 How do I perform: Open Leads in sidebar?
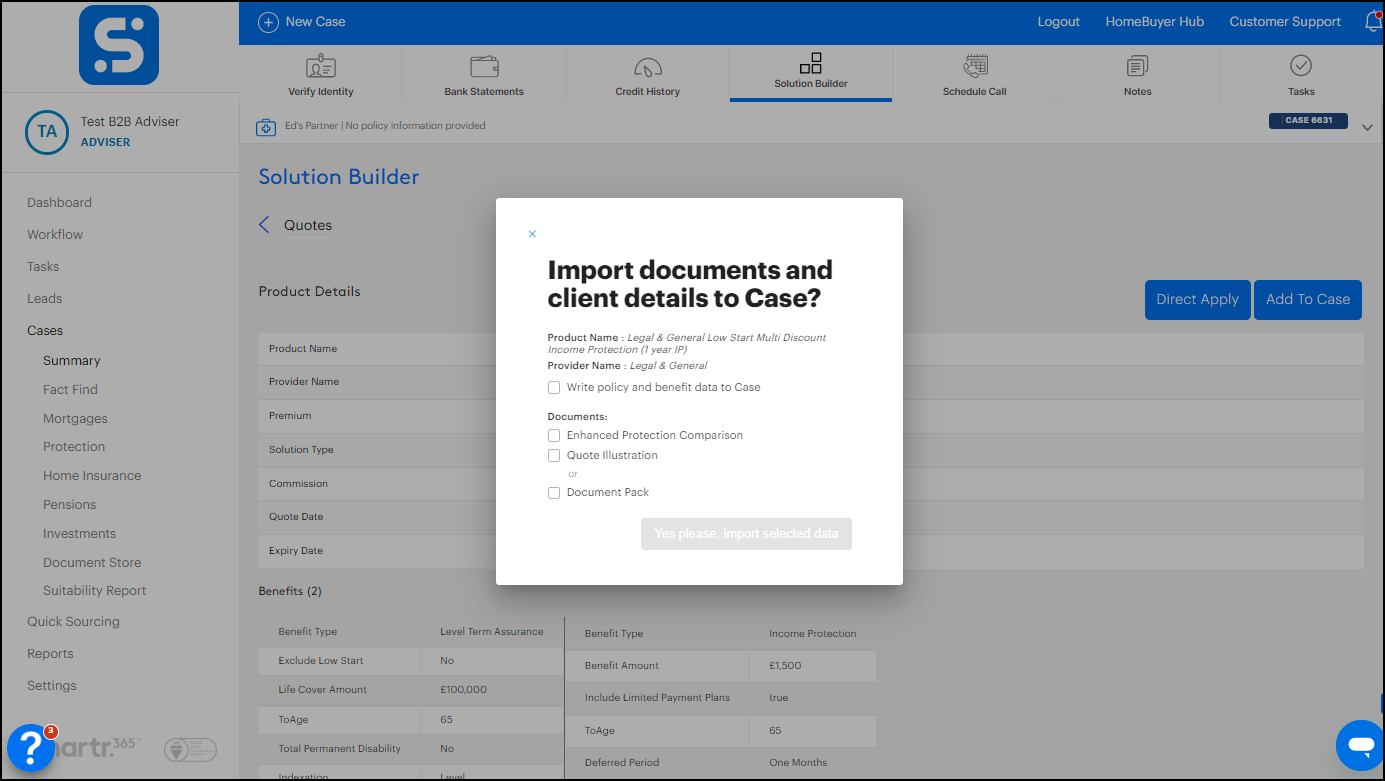pyautogui.click(x=44, y=299)
